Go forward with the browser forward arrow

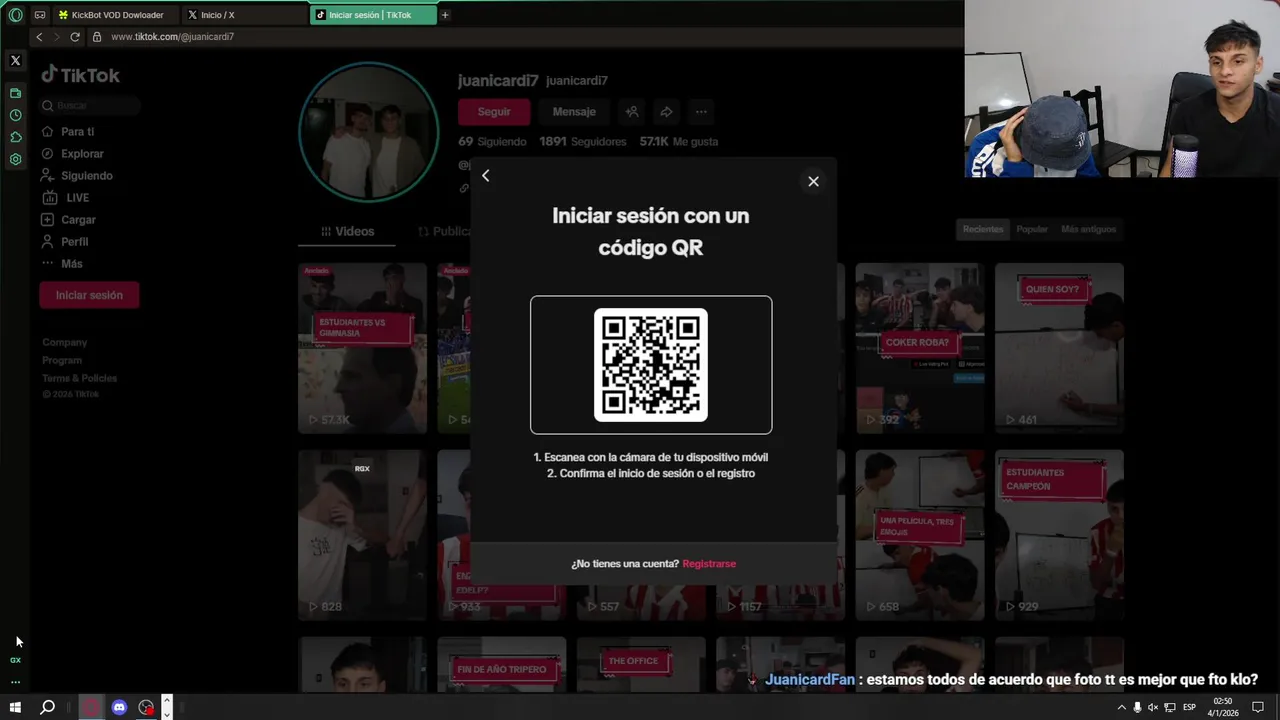[x=56, y=37]
